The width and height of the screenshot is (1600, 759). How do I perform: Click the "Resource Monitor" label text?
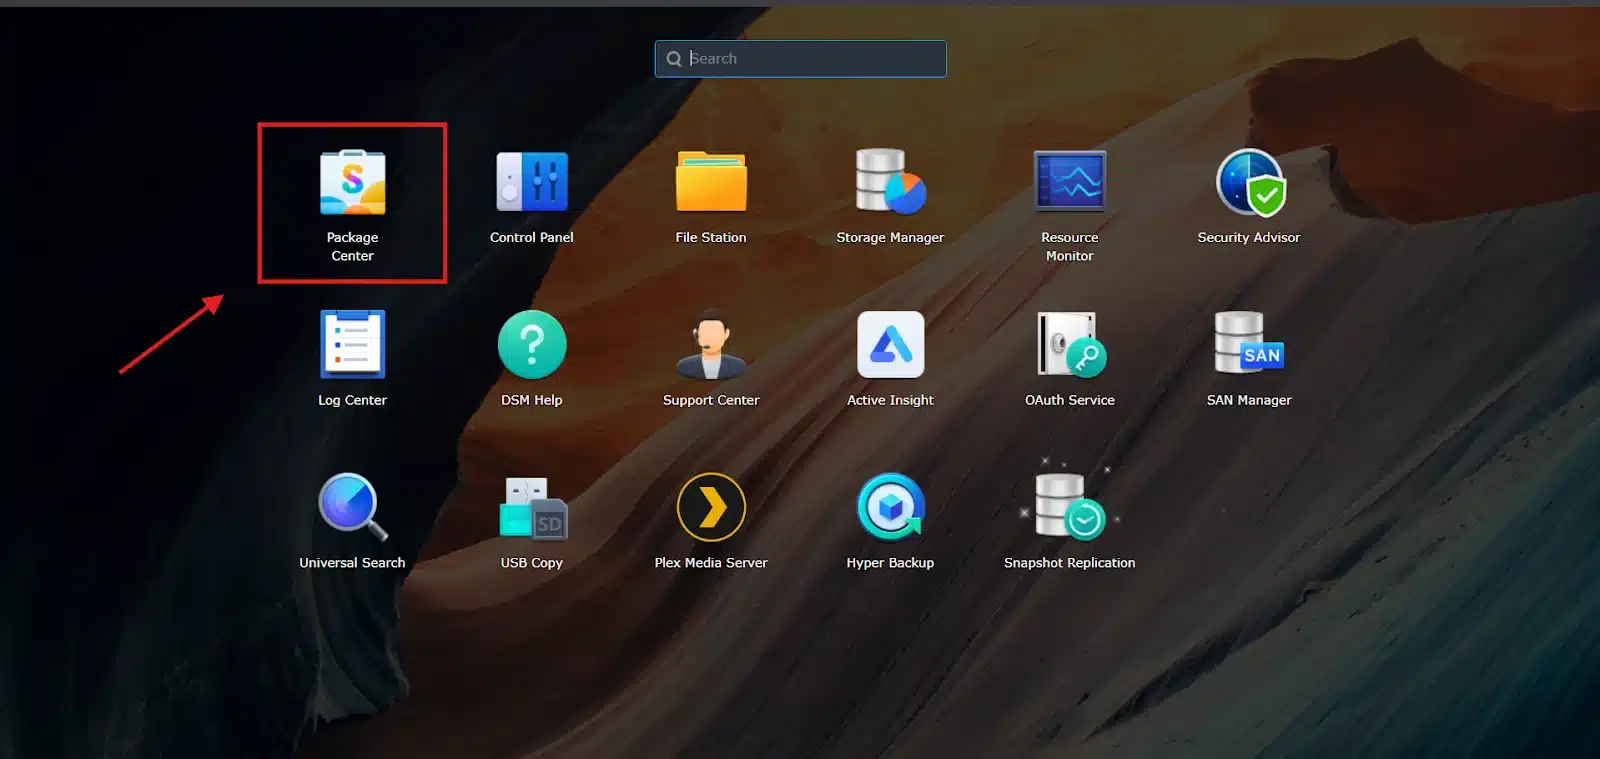click(1070, 246)
